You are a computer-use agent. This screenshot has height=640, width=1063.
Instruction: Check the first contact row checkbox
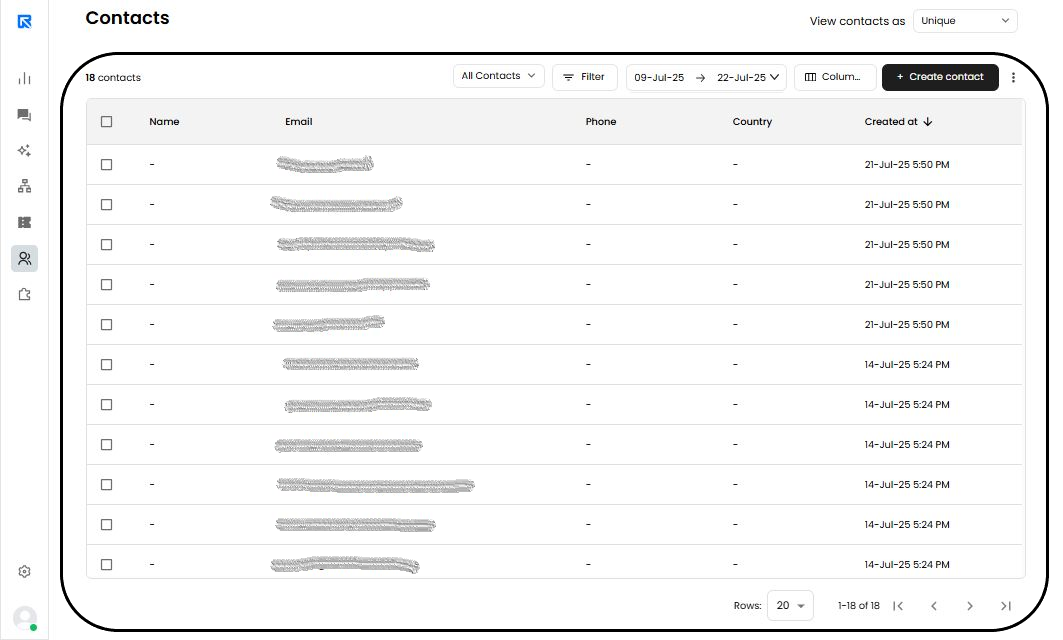[x=107, y=165]
